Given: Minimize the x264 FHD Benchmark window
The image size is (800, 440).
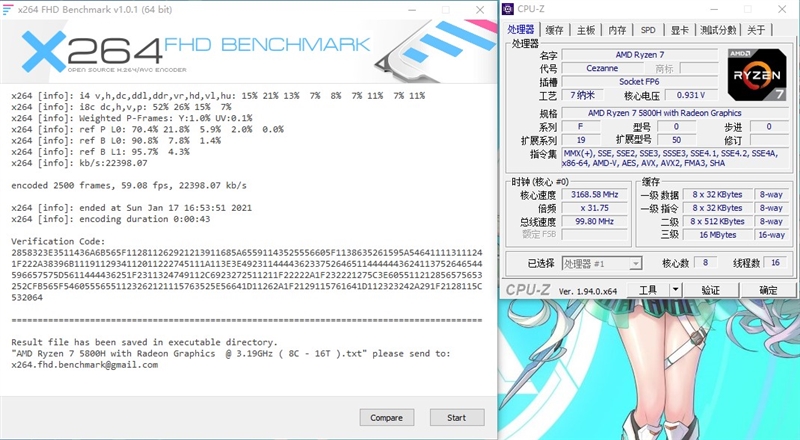Looking at the screenshot, I should coord(412,10).
